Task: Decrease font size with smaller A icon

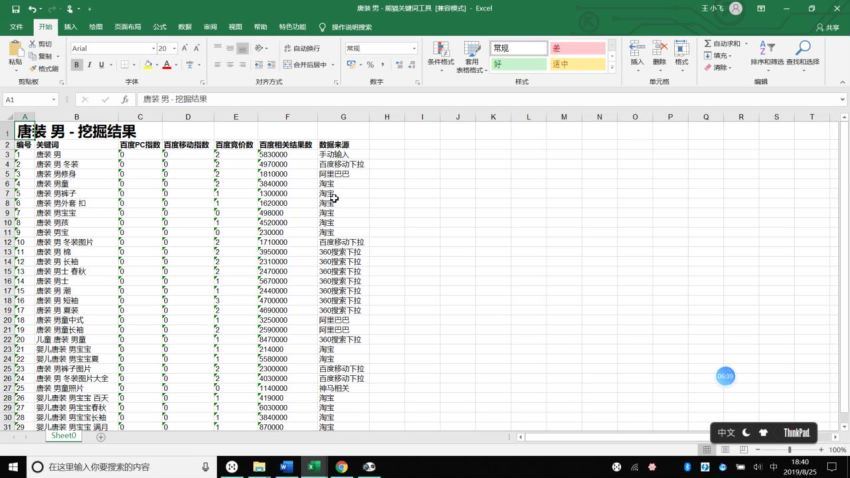Action: [x=196, y=48]
